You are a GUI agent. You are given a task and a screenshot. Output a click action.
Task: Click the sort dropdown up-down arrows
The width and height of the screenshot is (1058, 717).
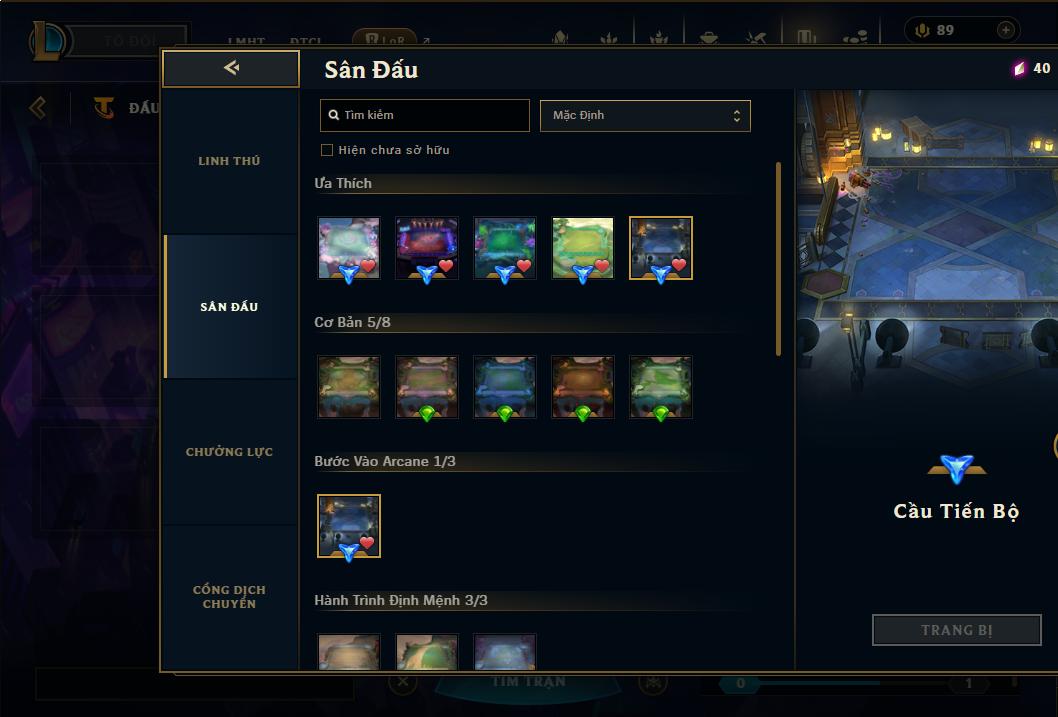click(x=737, y=116)
